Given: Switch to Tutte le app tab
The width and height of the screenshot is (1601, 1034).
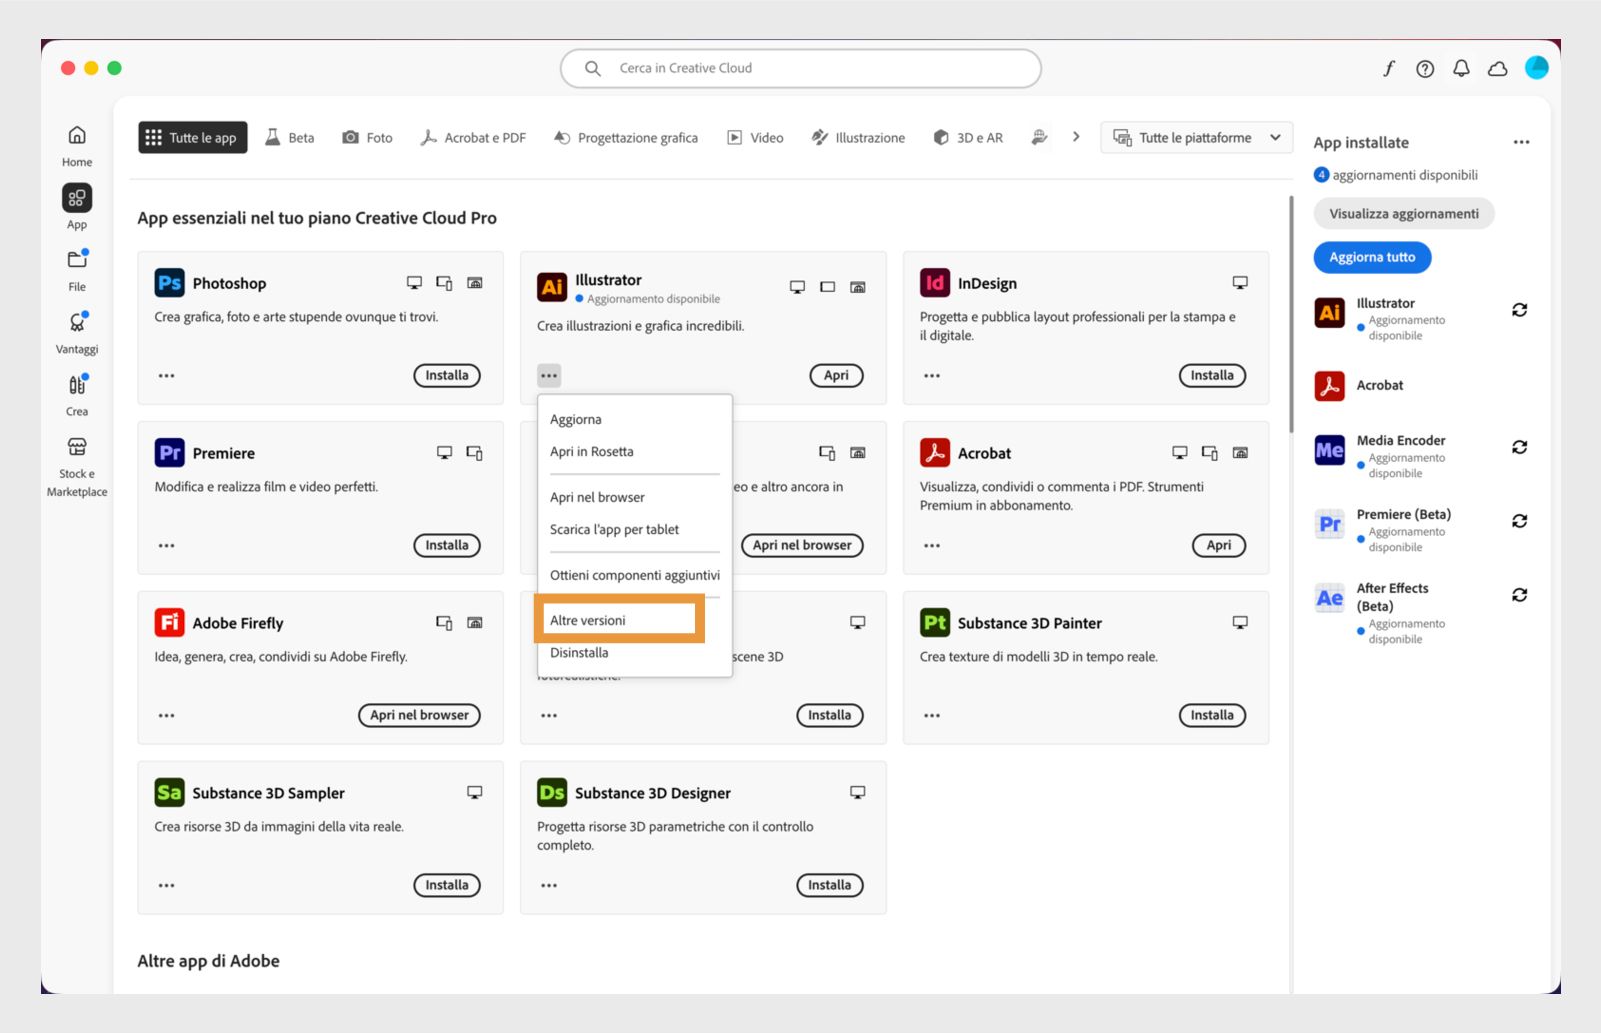Looking at the screenshot, I should 193,138.
